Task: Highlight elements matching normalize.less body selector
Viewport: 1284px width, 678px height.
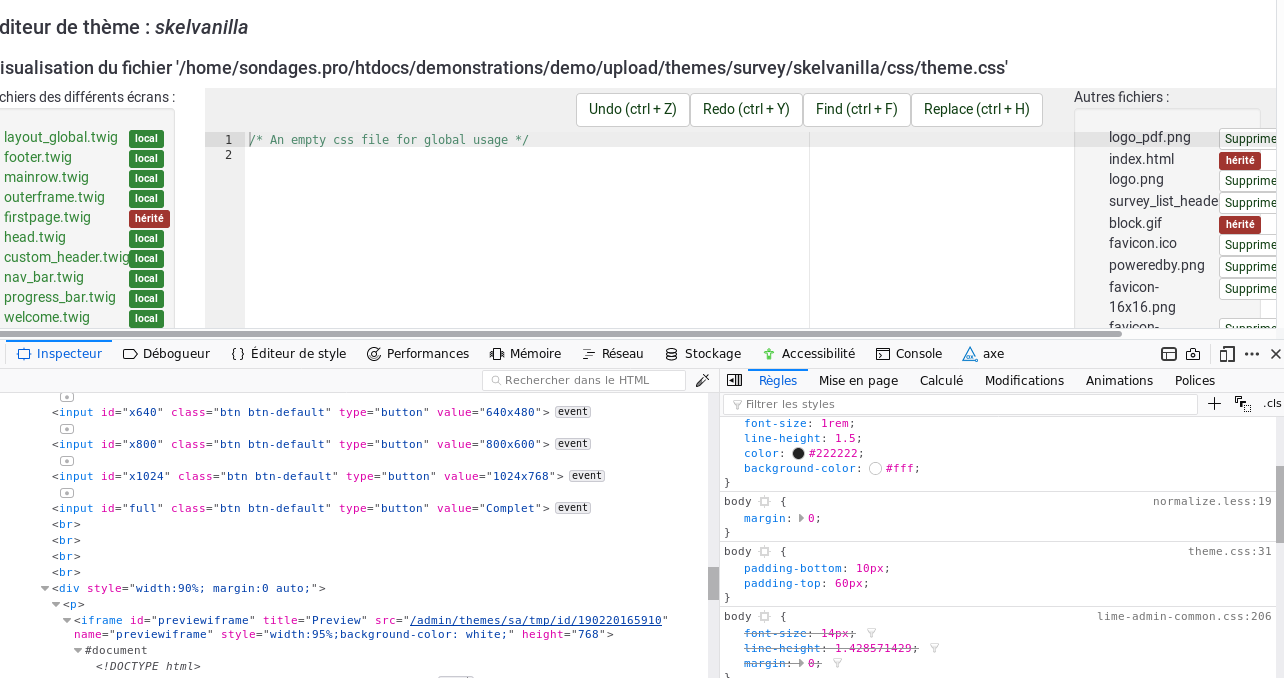Action: [764, 502]
